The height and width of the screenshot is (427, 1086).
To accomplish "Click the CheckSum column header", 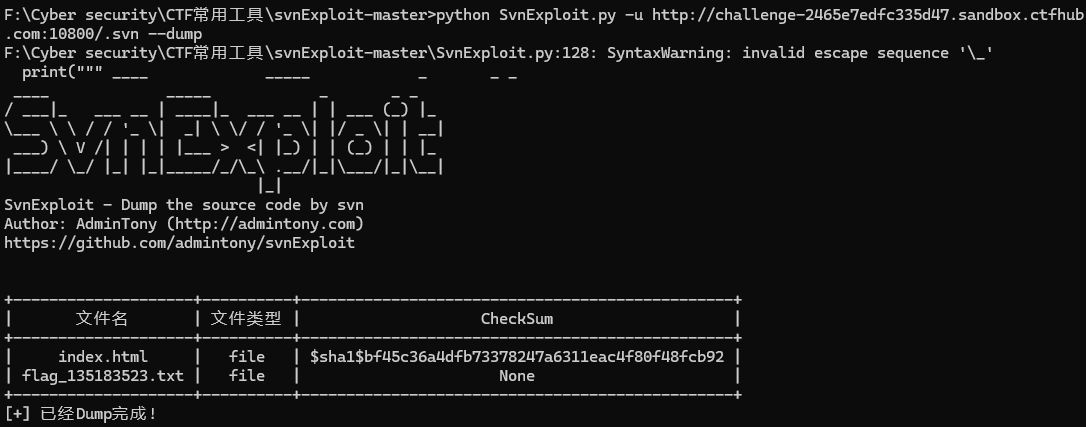I will tap(517, 319).
